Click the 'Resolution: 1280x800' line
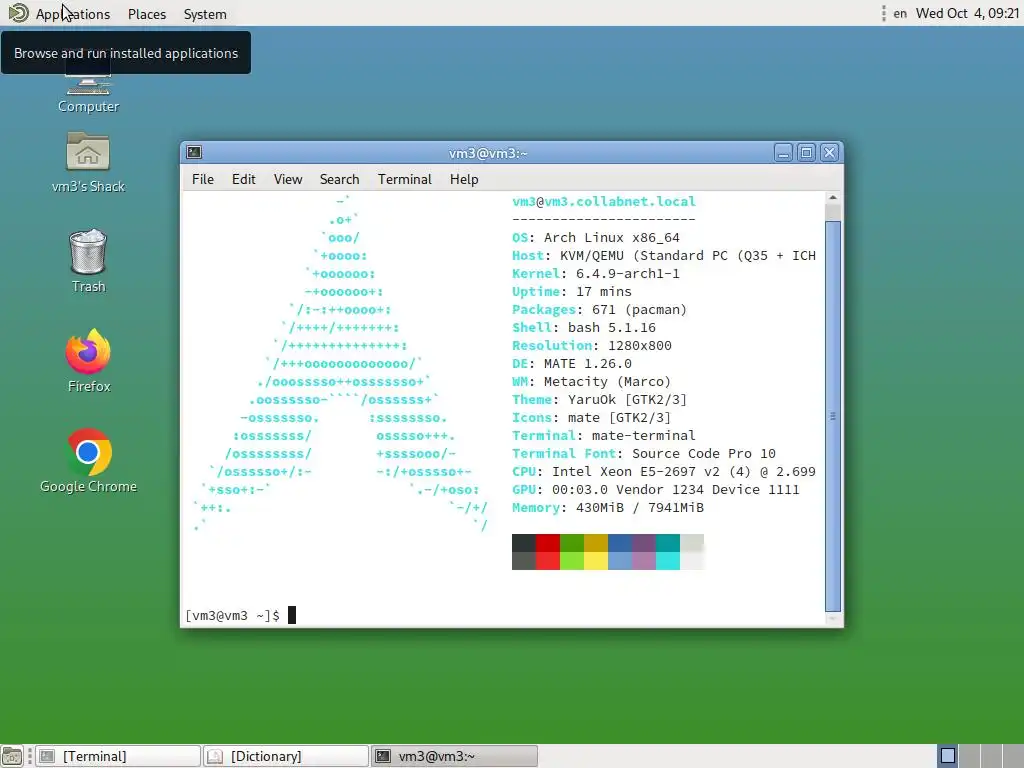 point(592,345)
